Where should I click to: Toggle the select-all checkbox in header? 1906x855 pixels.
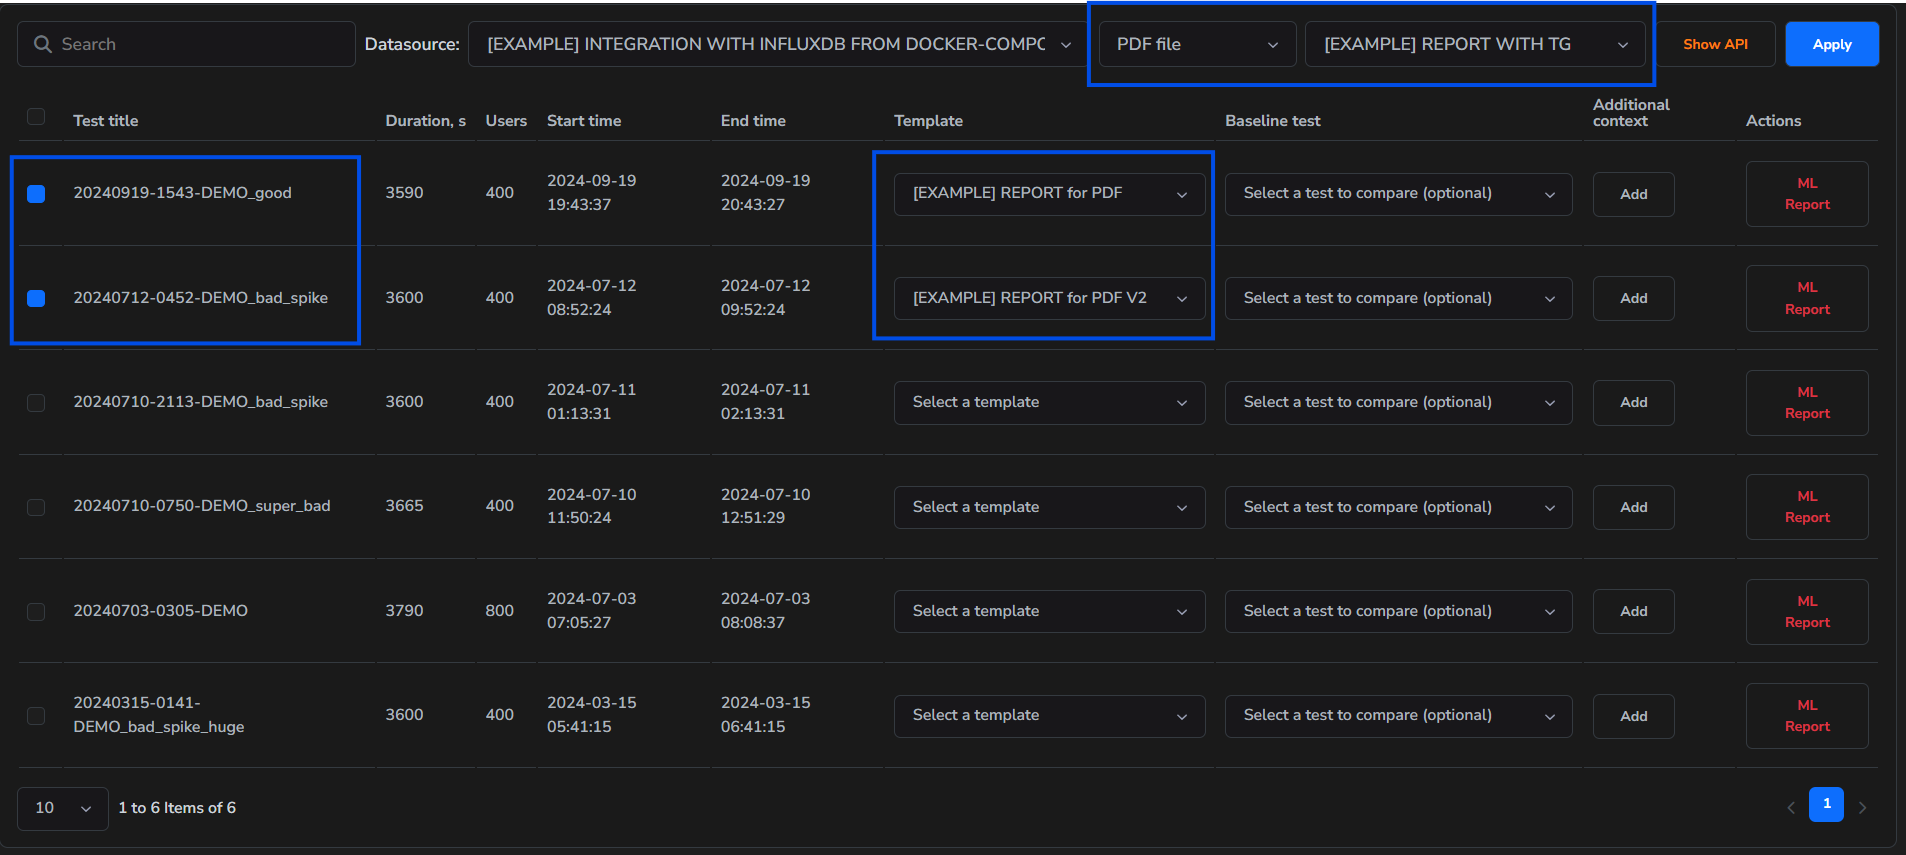click(36, 117)
